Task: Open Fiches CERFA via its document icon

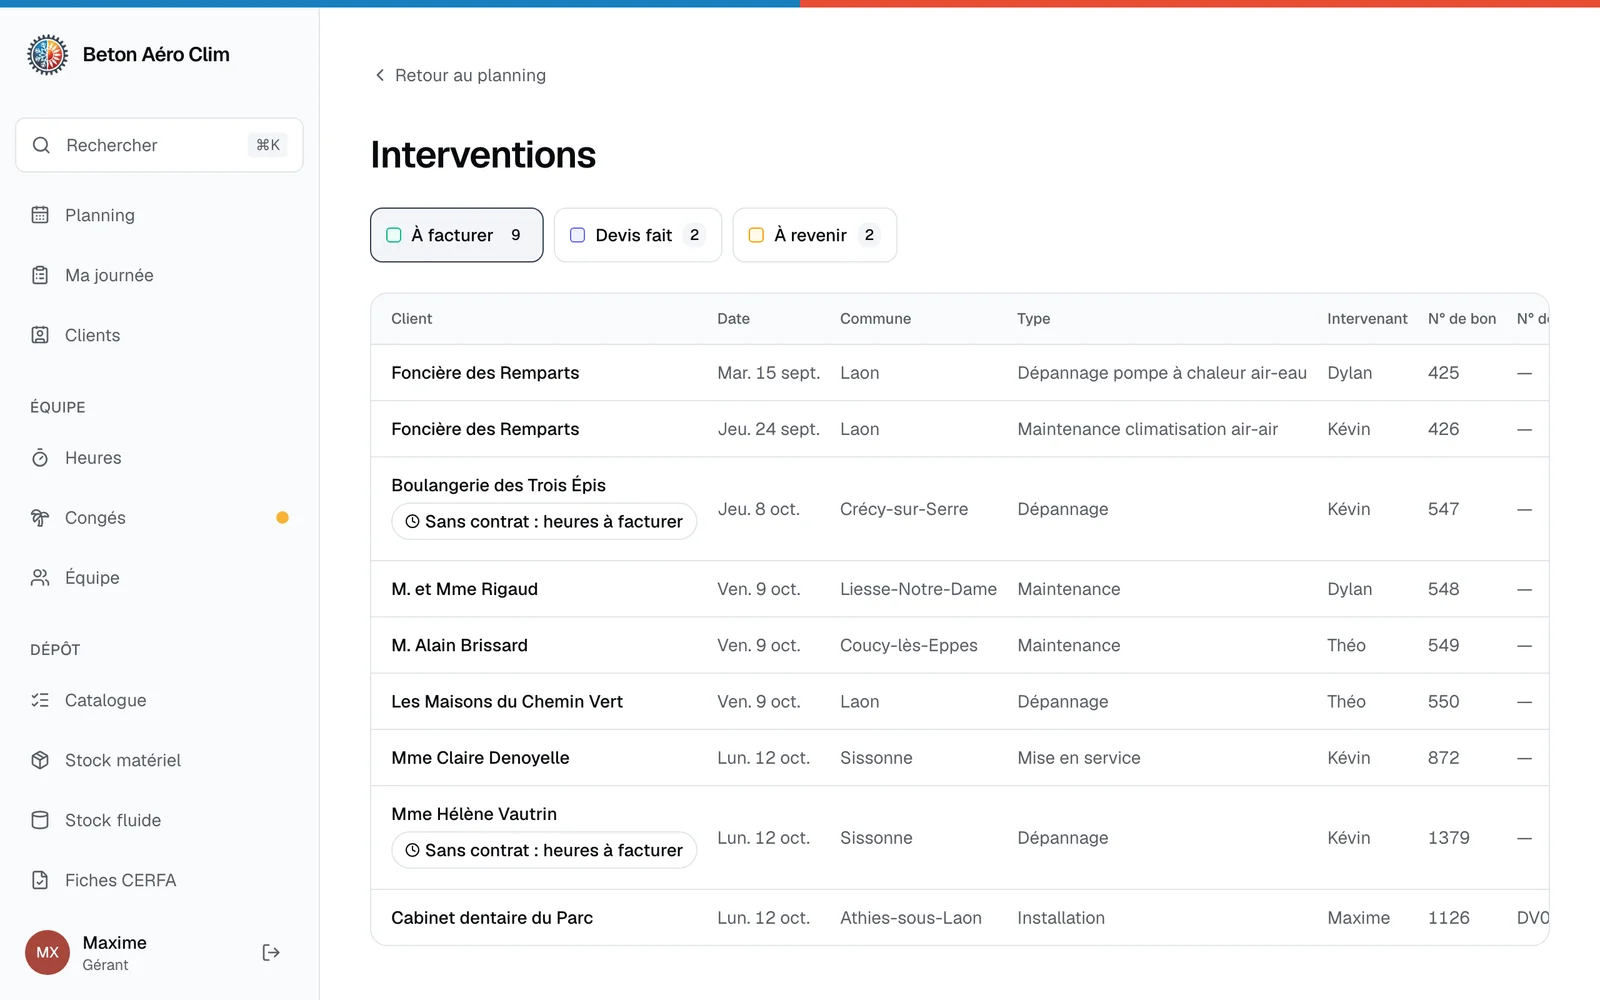Action: click(x=40, y=880)
